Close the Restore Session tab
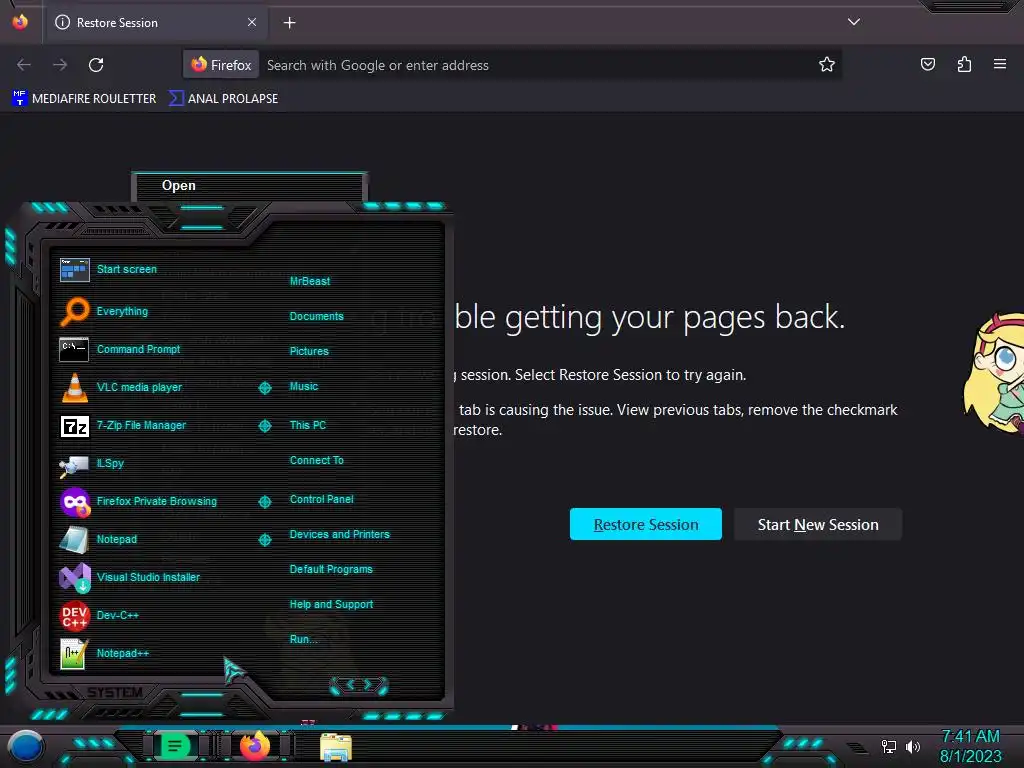Image resolution: width=1024 pixels, height=768 pixels. (x=251, y=22)
